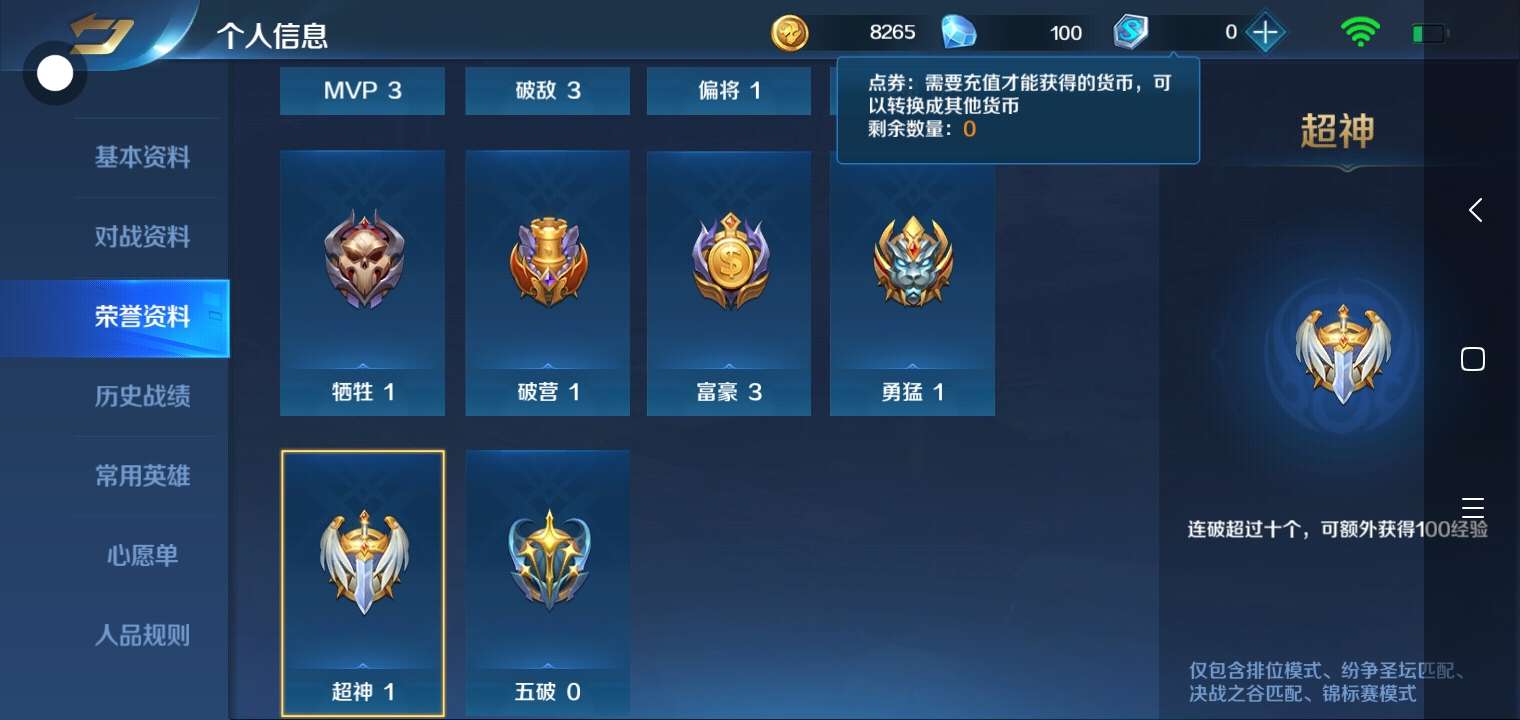The height and width of the screenshot is (720, 1520).
Task: Select the 牺牲 skull badge icon
Action: click(363, 262)
